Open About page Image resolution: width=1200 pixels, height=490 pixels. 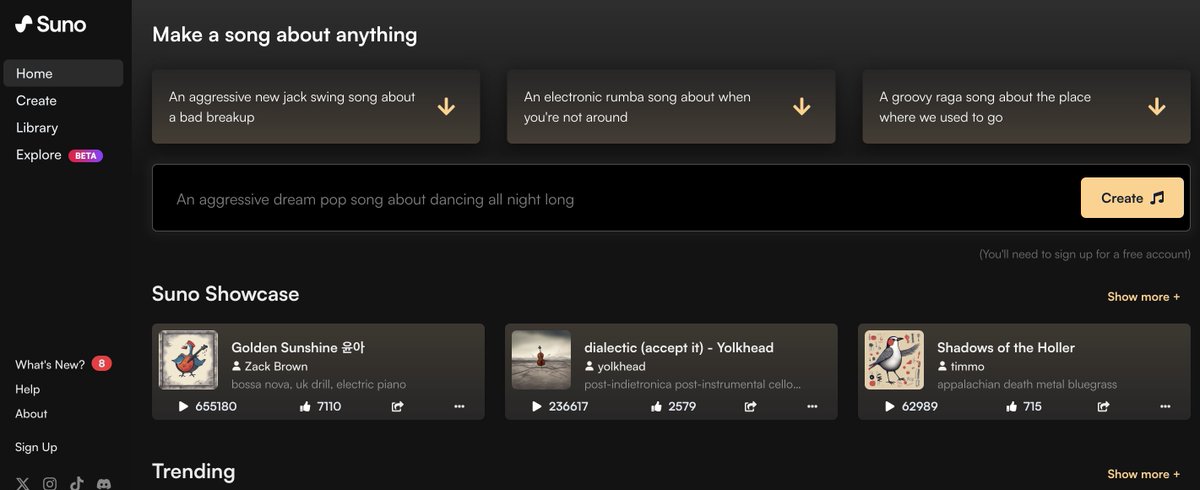tap(31, 413)
